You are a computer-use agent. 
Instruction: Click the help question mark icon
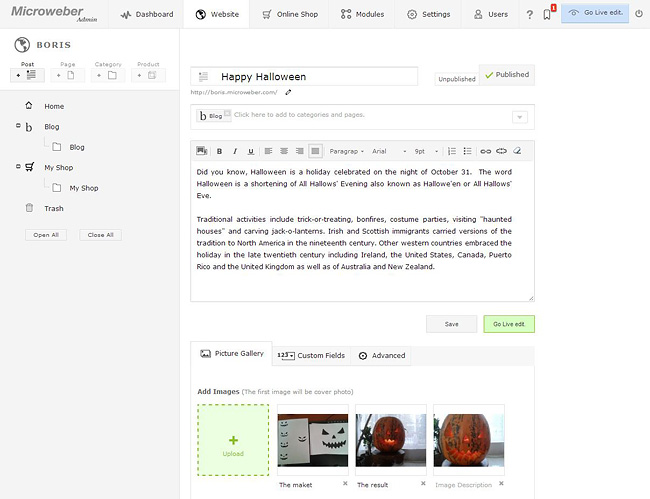pyautogui.click(x=529, y=15)
